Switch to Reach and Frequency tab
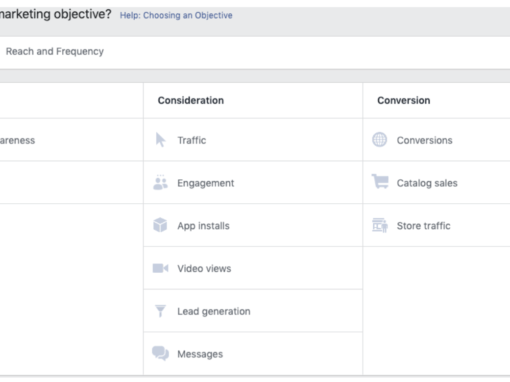 coord(55,52)
